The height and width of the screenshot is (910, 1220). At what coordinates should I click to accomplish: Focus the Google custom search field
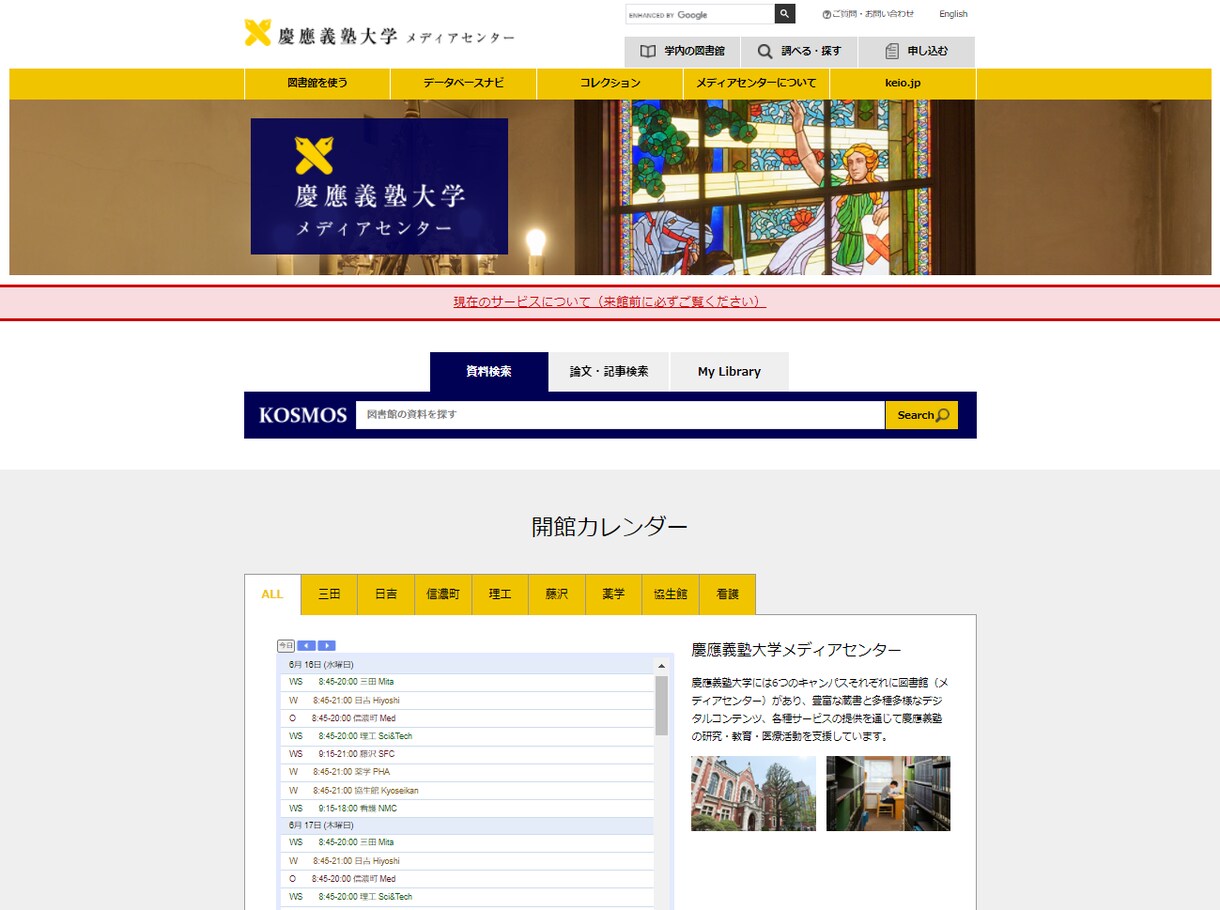pos(700,14)
